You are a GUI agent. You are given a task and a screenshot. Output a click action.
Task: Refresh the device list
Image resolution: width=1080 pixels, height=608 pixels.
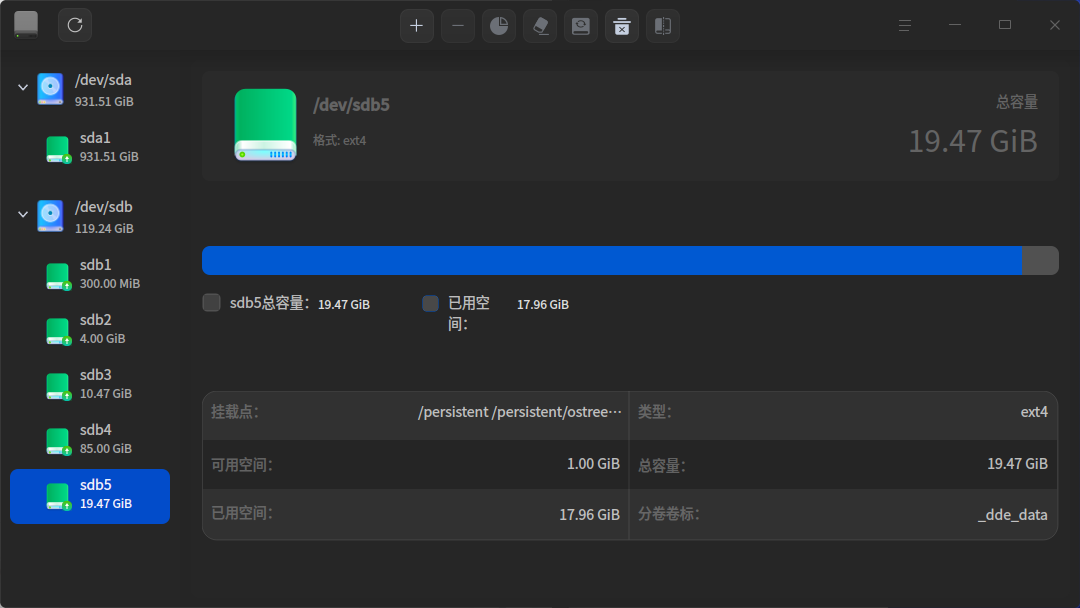pos(75,25)
